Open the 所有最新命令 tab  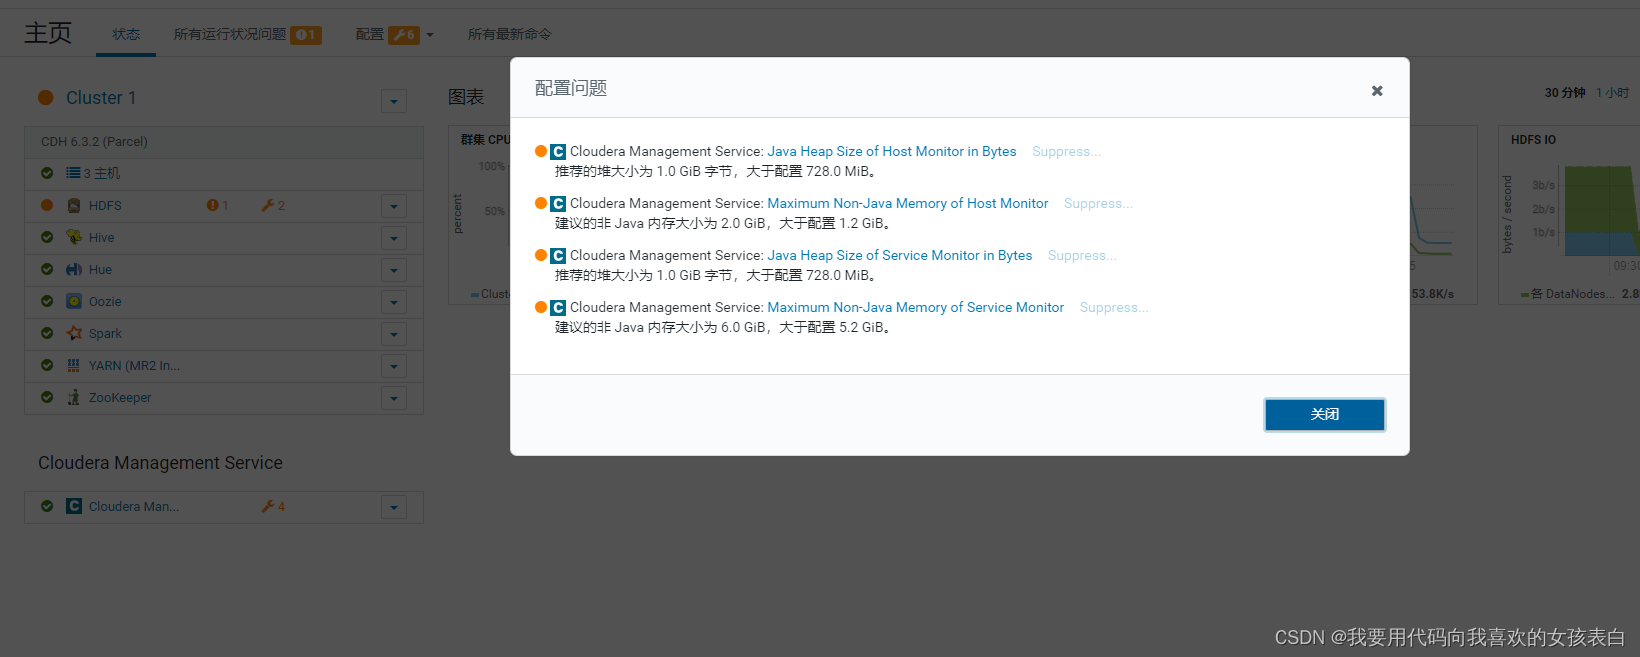510,34
